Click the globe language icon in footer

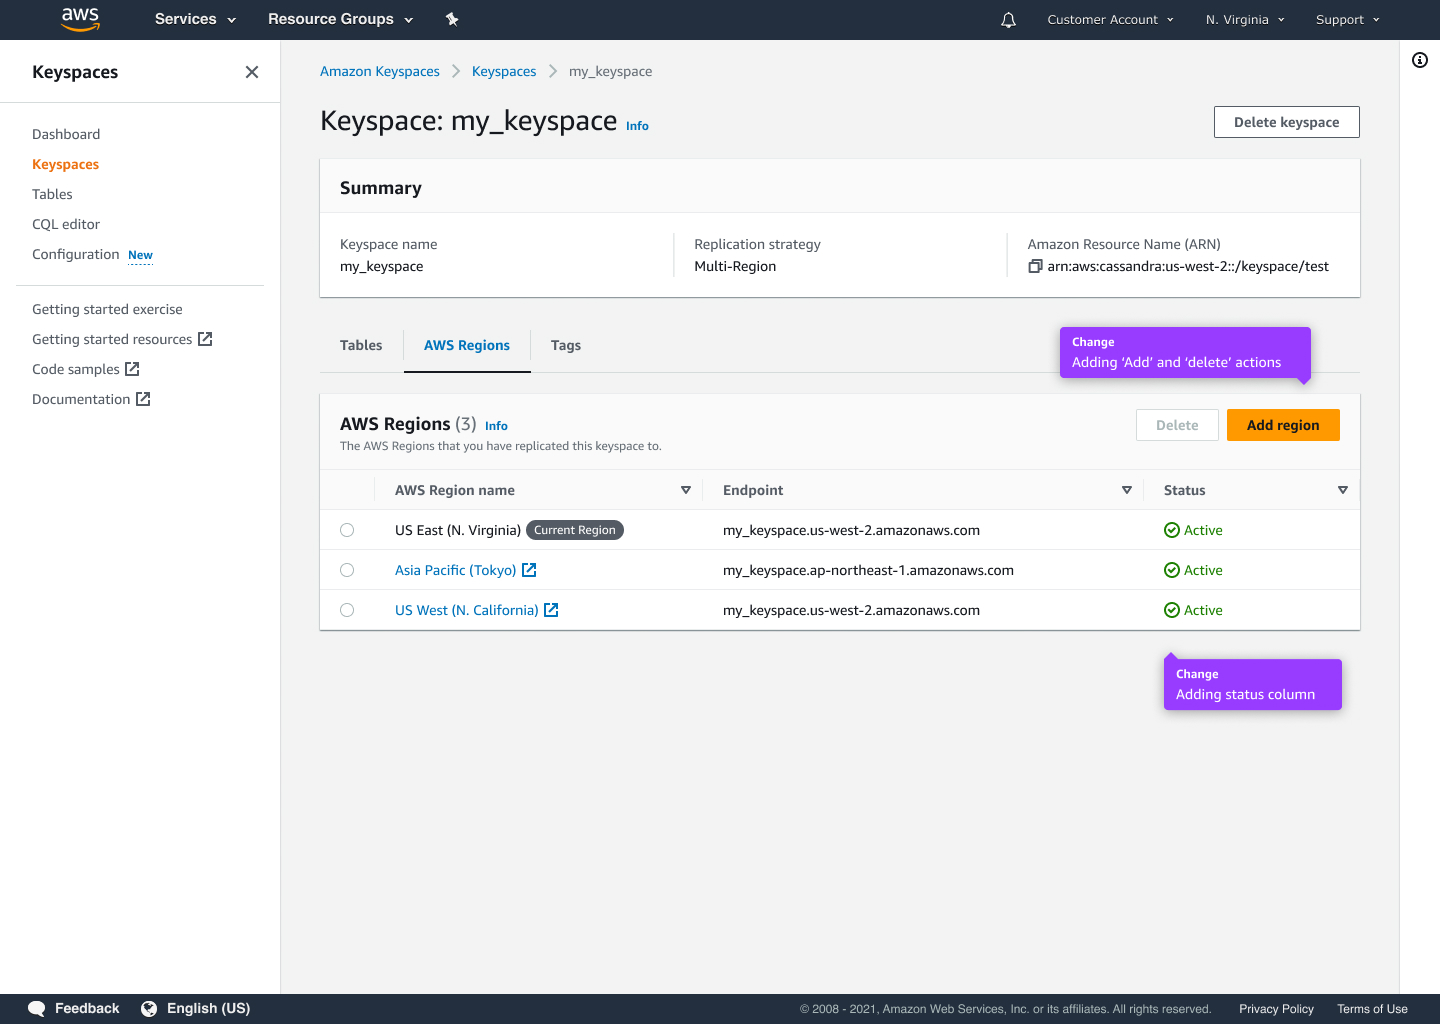pyautogui.click(x=149, y=1008)
